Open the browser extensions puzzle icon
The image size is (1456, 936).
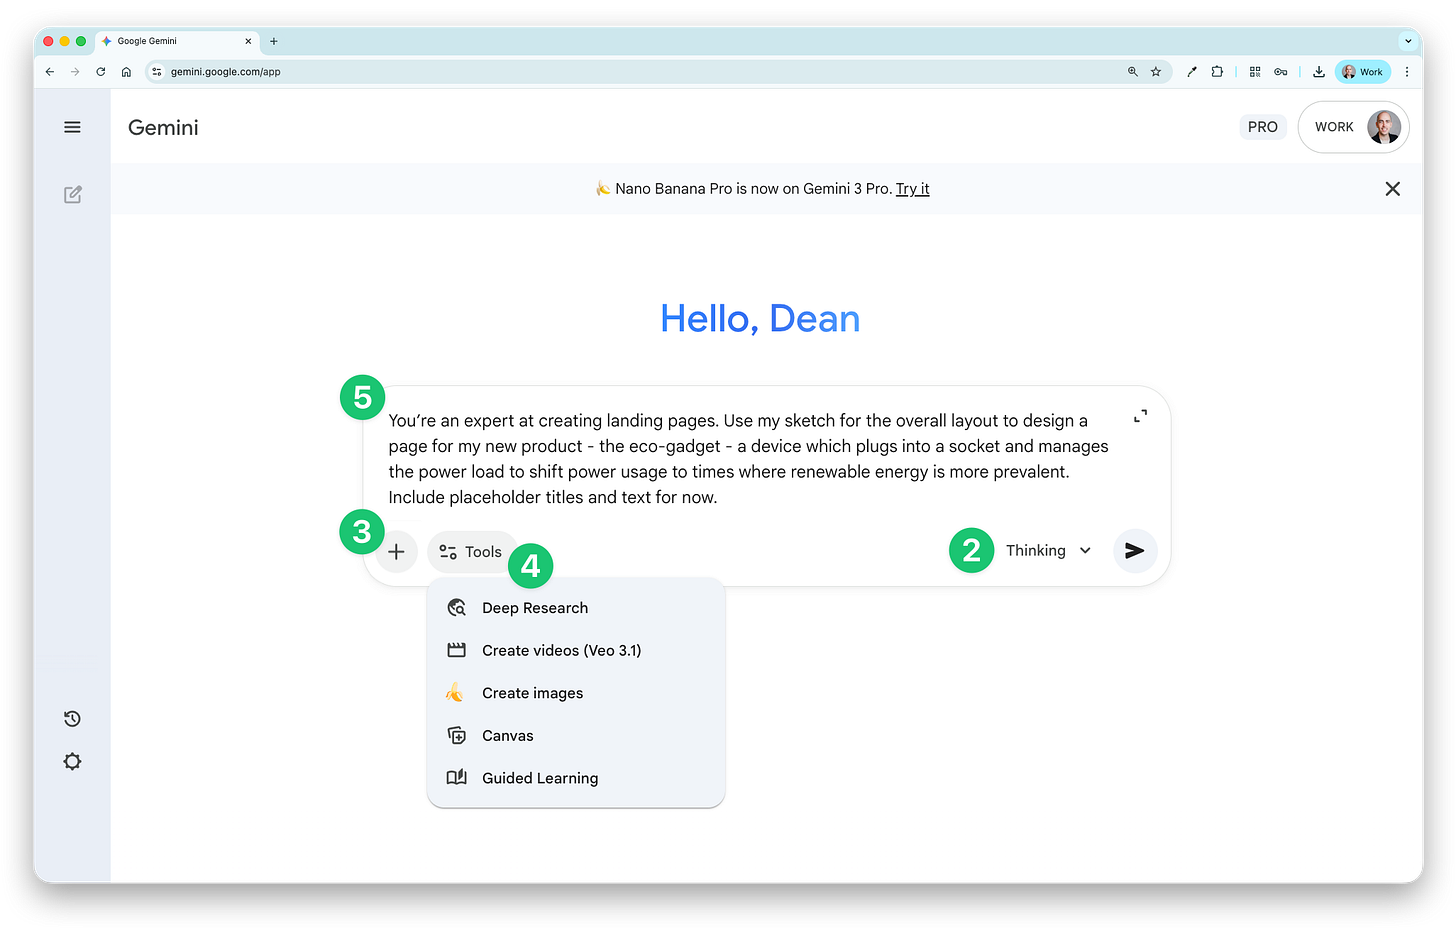pyautogui.click(x=1217, y=72)
